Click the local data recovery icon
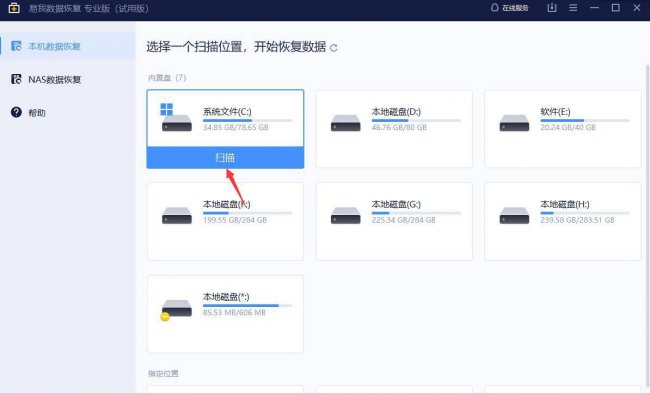This screenshot has width=650, height=393. tap(16, 46)
